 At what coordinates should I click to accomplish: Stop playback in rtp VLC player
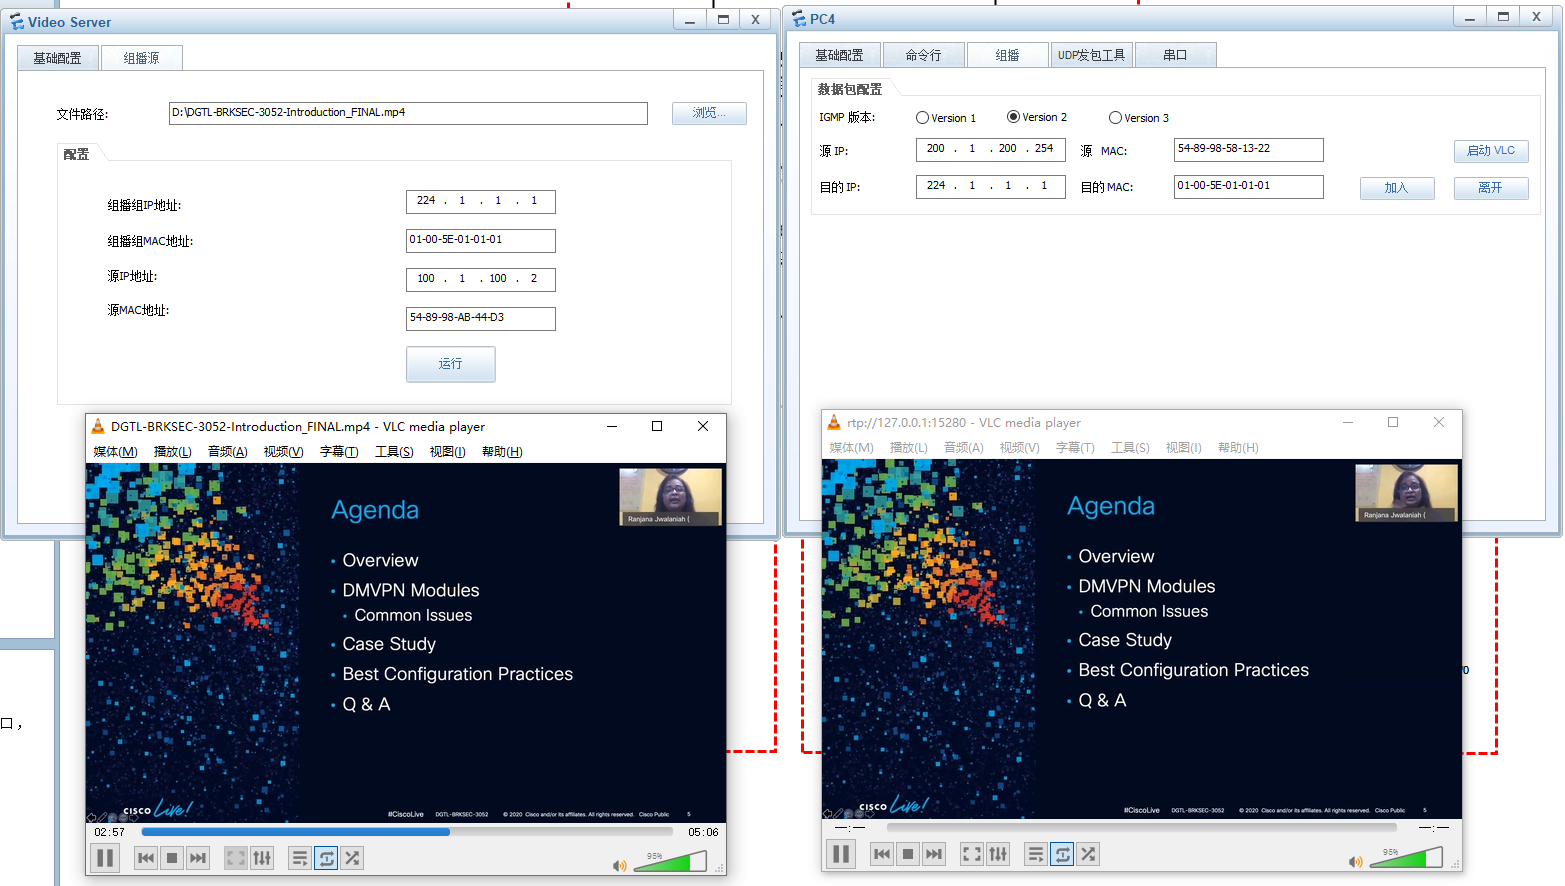(x=908, y=854)
